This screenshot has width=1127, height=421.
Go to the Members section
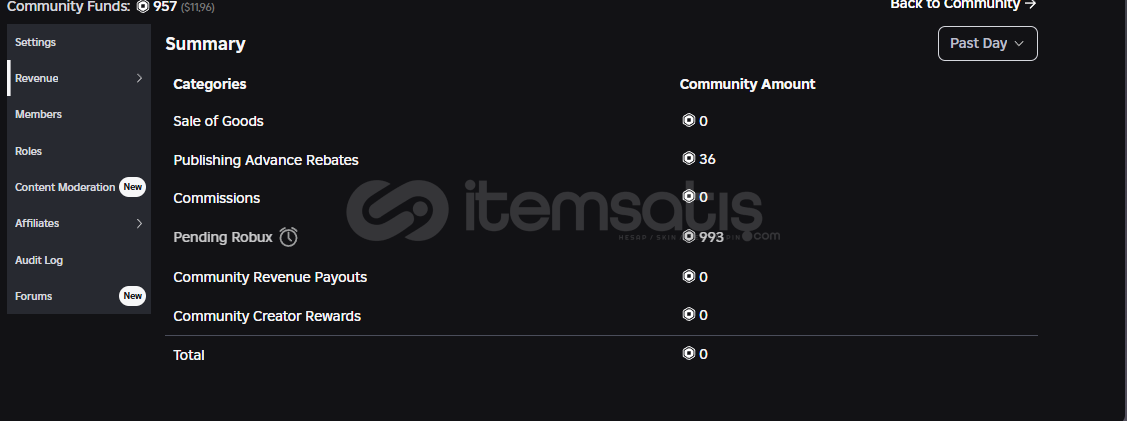(x=39, y=114)
